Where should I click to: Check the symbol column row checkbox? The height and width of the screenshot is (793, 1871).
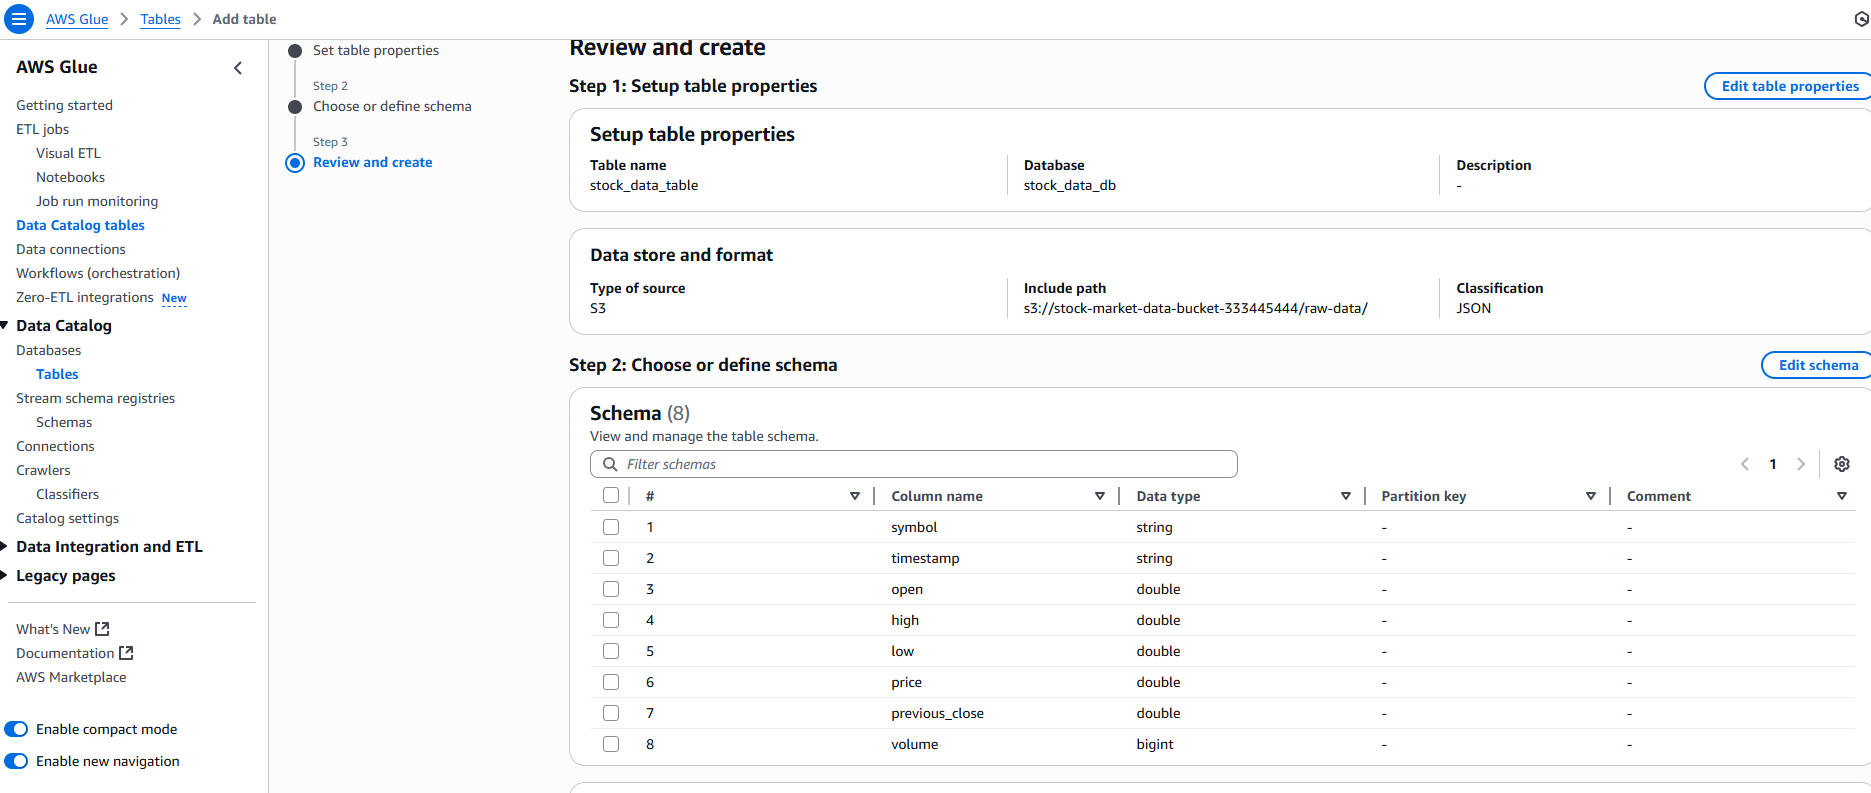click(x=611, y=527)
